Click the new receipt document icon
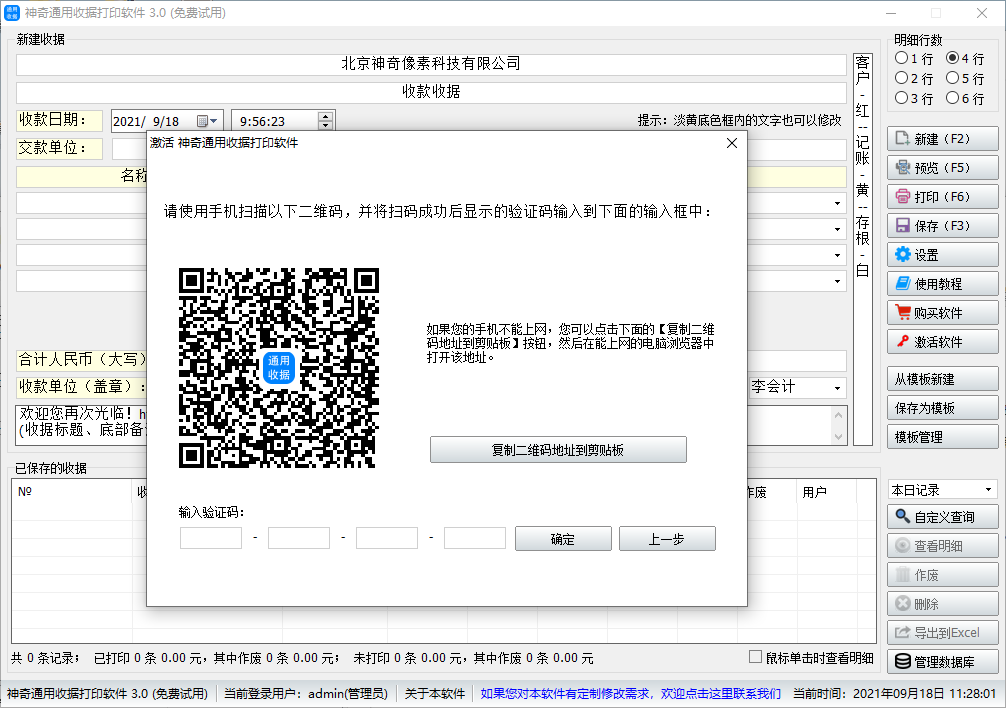This screenshot has width=1006, height=708. 903,139
